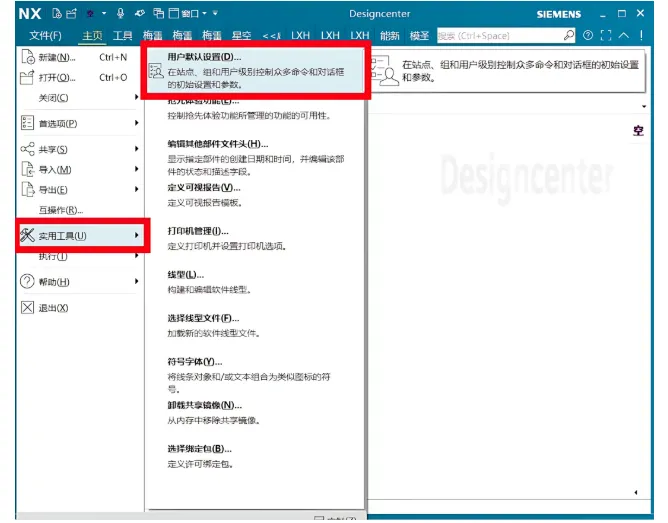Click the microphone icon in quick access toolbar
Image resolution: width=668 pixels, height=523 pixels.
click(121, 14)
